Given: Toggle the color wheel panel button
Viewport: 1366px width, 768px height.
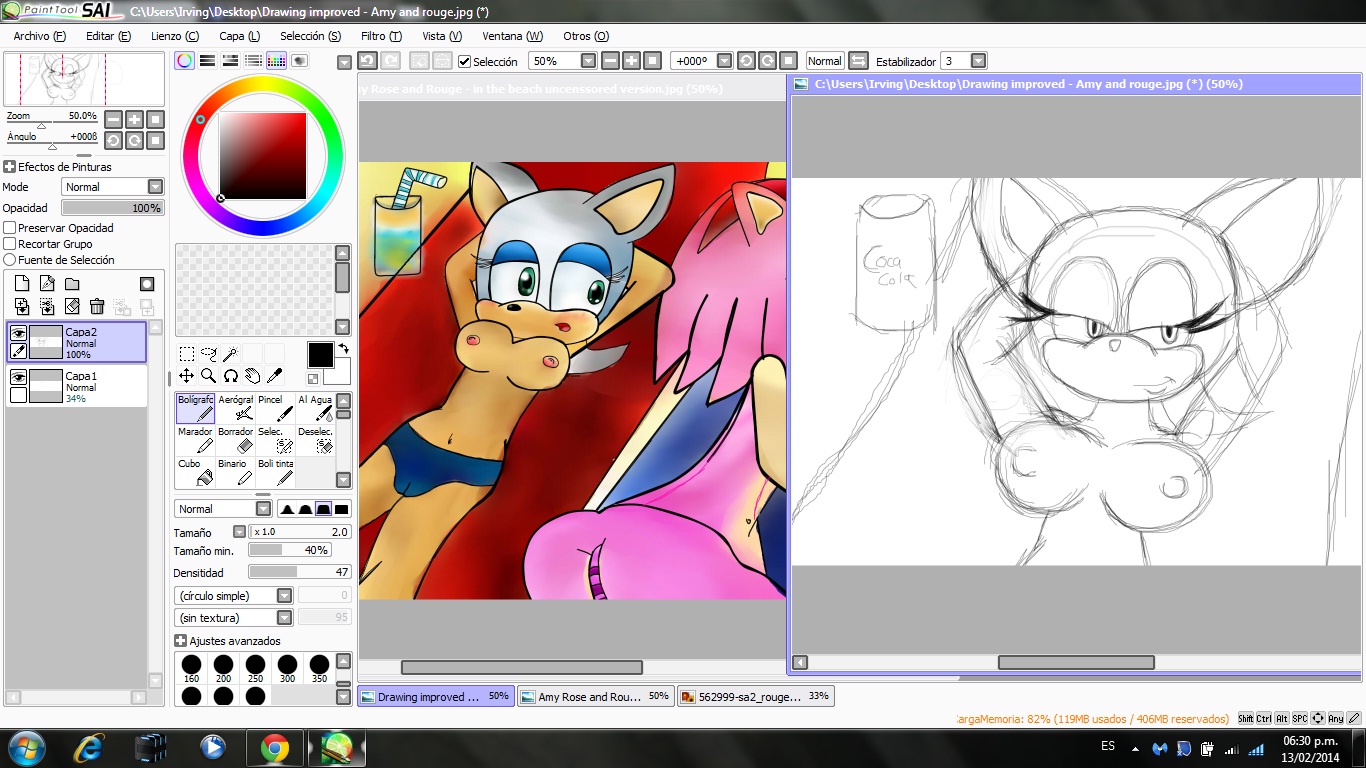Looking at the screenshot, I should point(185,61).
